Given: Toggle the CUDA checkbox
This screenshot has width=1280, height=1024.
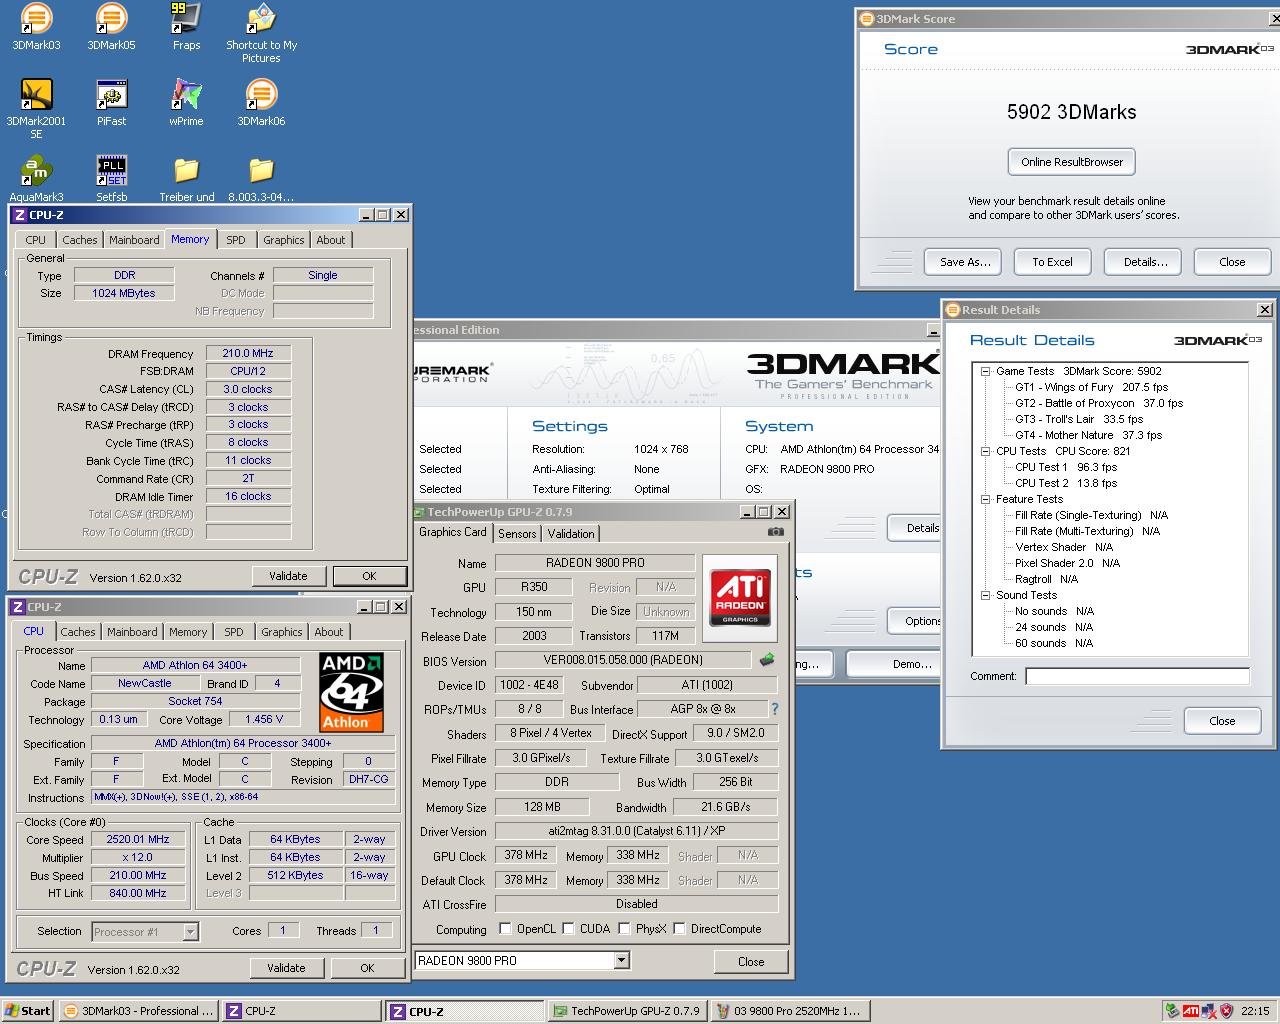Looking at the screenshot, I should coord(568,929).
